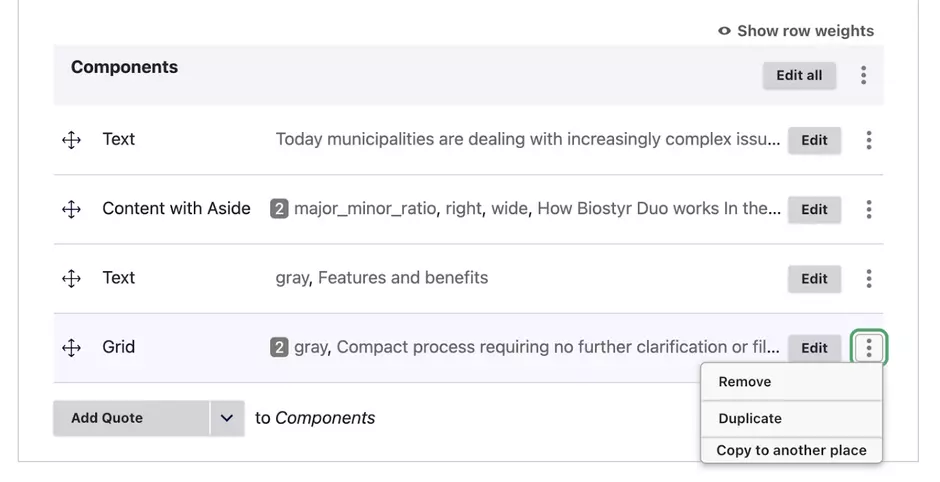
Task: Select Remove from the context menu
Action: click(745, 382)
